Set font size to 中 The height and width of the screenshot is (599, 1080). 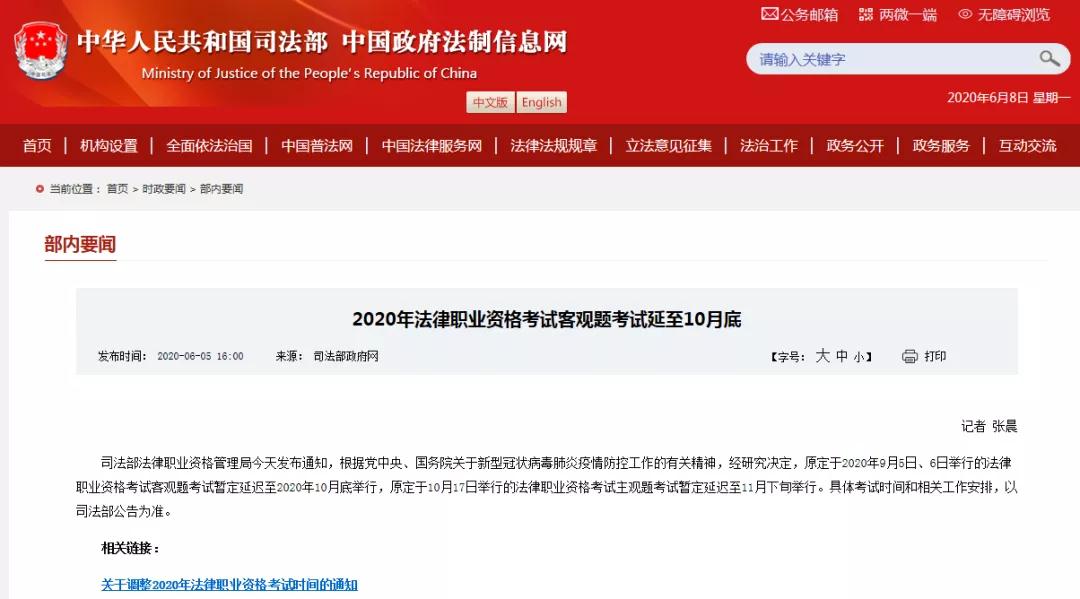pos(842,356)
